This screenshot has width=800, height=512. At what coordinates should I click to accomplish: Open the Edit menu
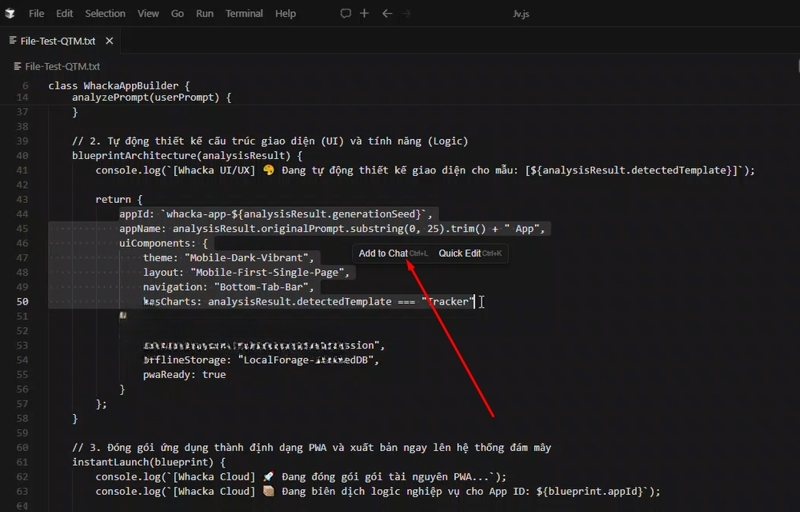click(x=64, y=14)
